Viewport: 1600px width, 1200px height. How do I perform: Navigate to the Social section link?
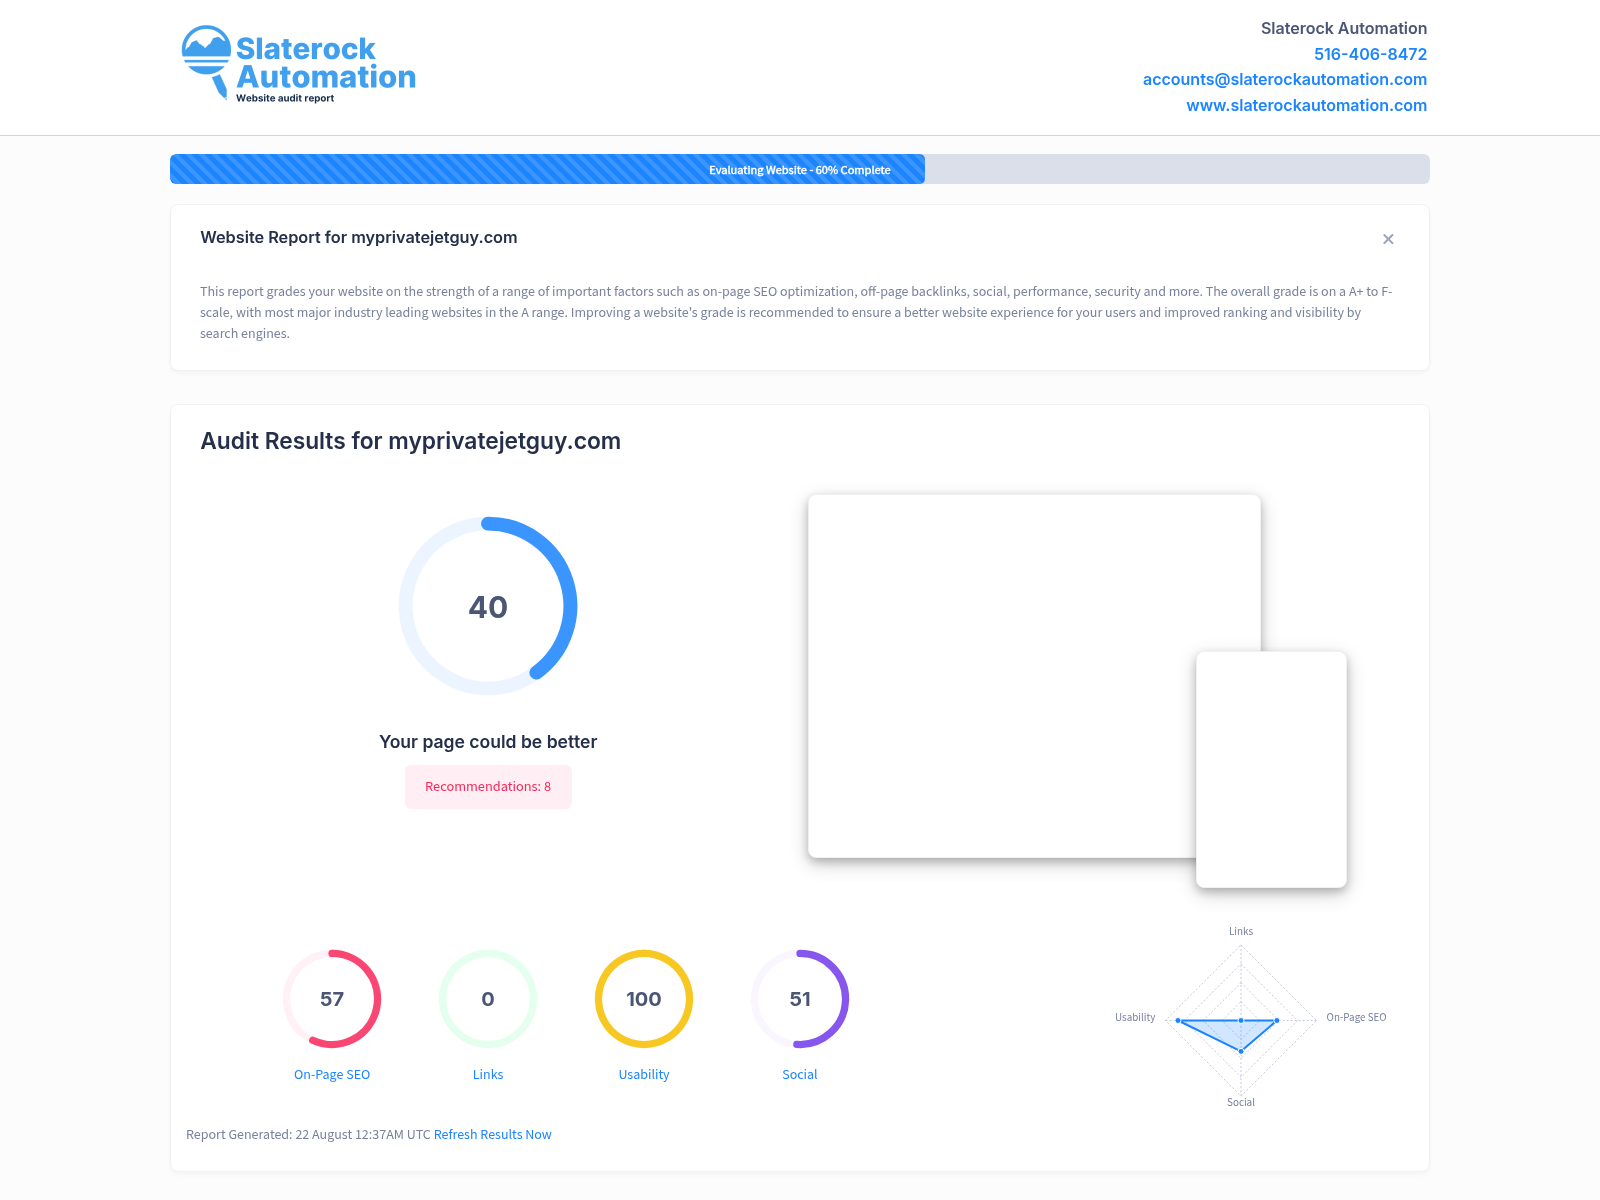800,1074
